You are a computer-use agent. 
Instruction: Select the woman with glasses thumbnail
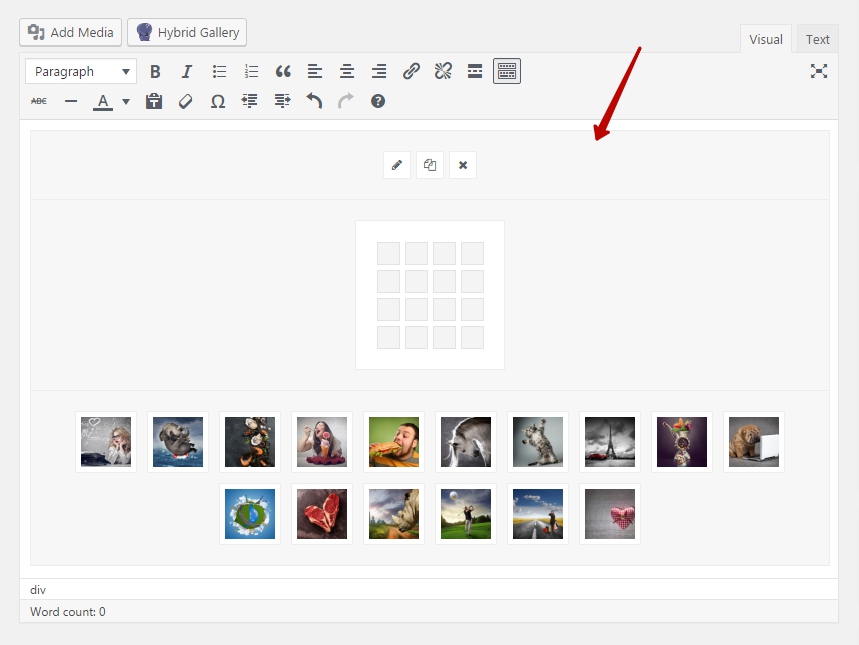[106, 442]
